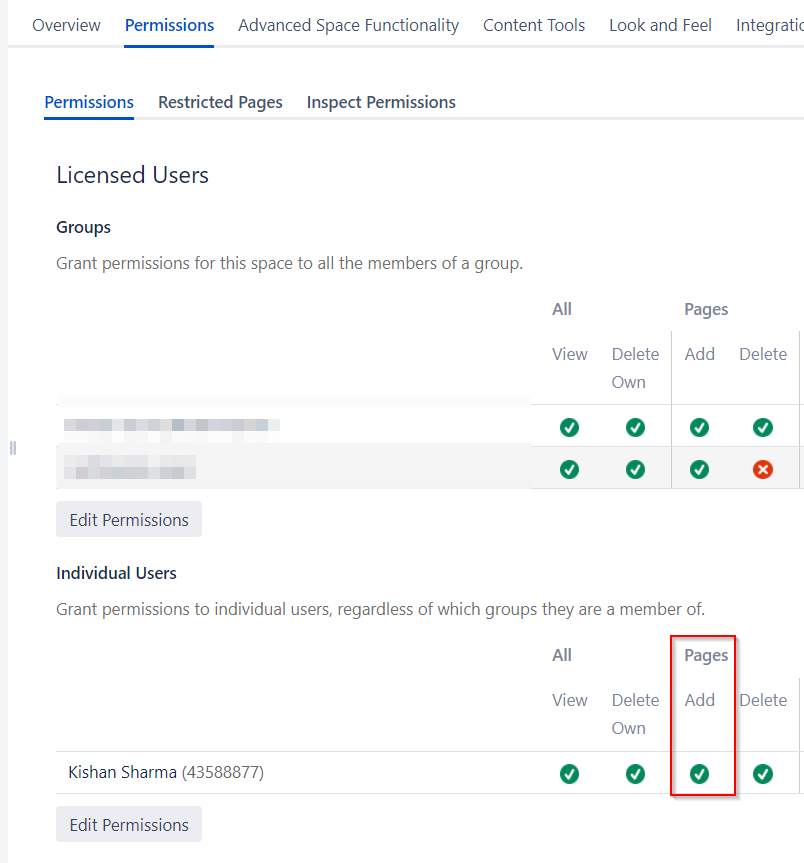Screen dimensions: 804x863
Task: Click second group's View permission checkmark
Action: coord(570,469)
